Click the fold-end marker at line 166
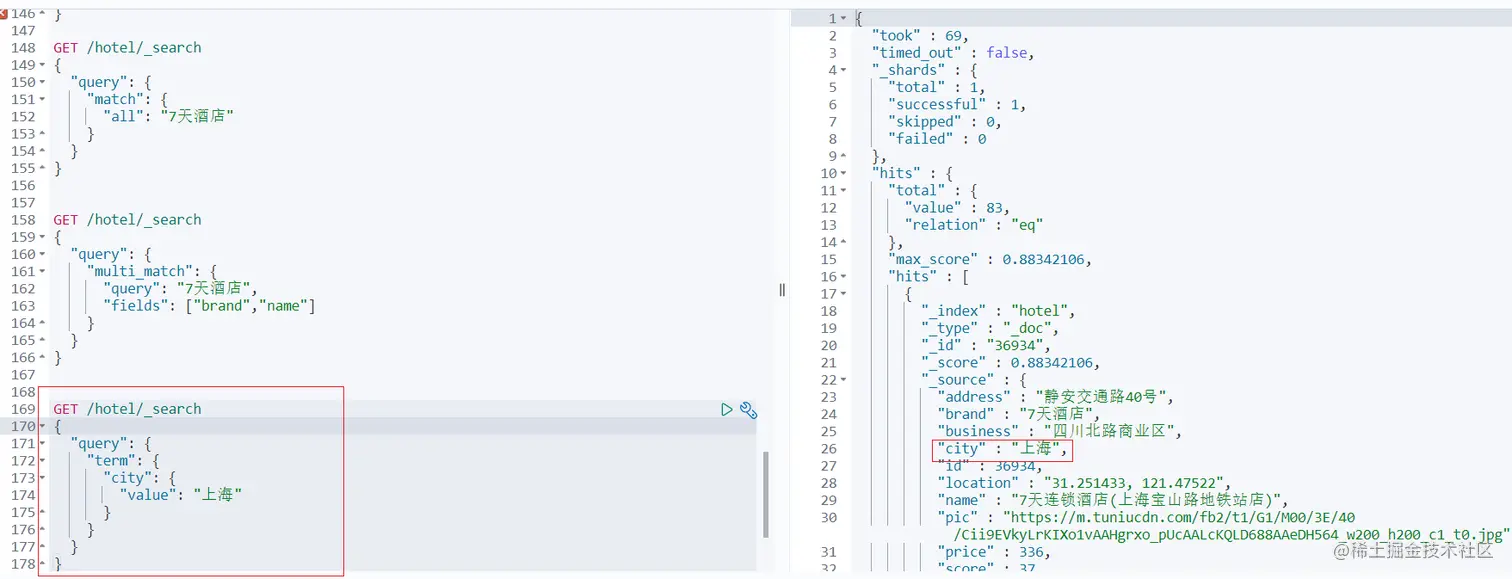 click(42, 357)
